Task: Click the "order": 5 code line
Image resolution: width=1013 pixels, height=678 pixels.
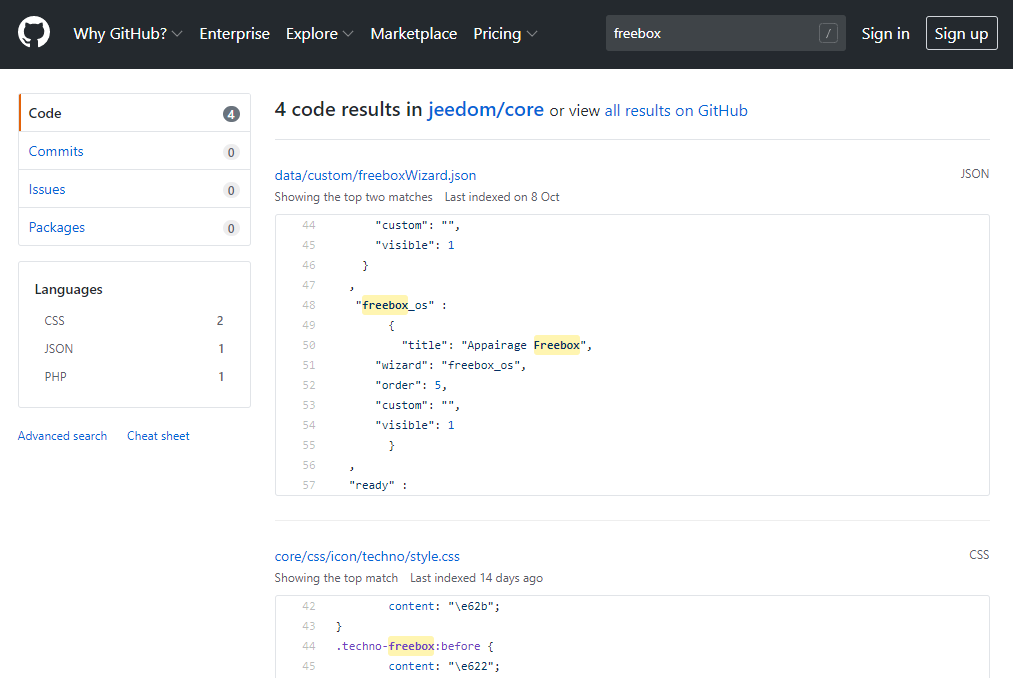Action: coord(411,385)
